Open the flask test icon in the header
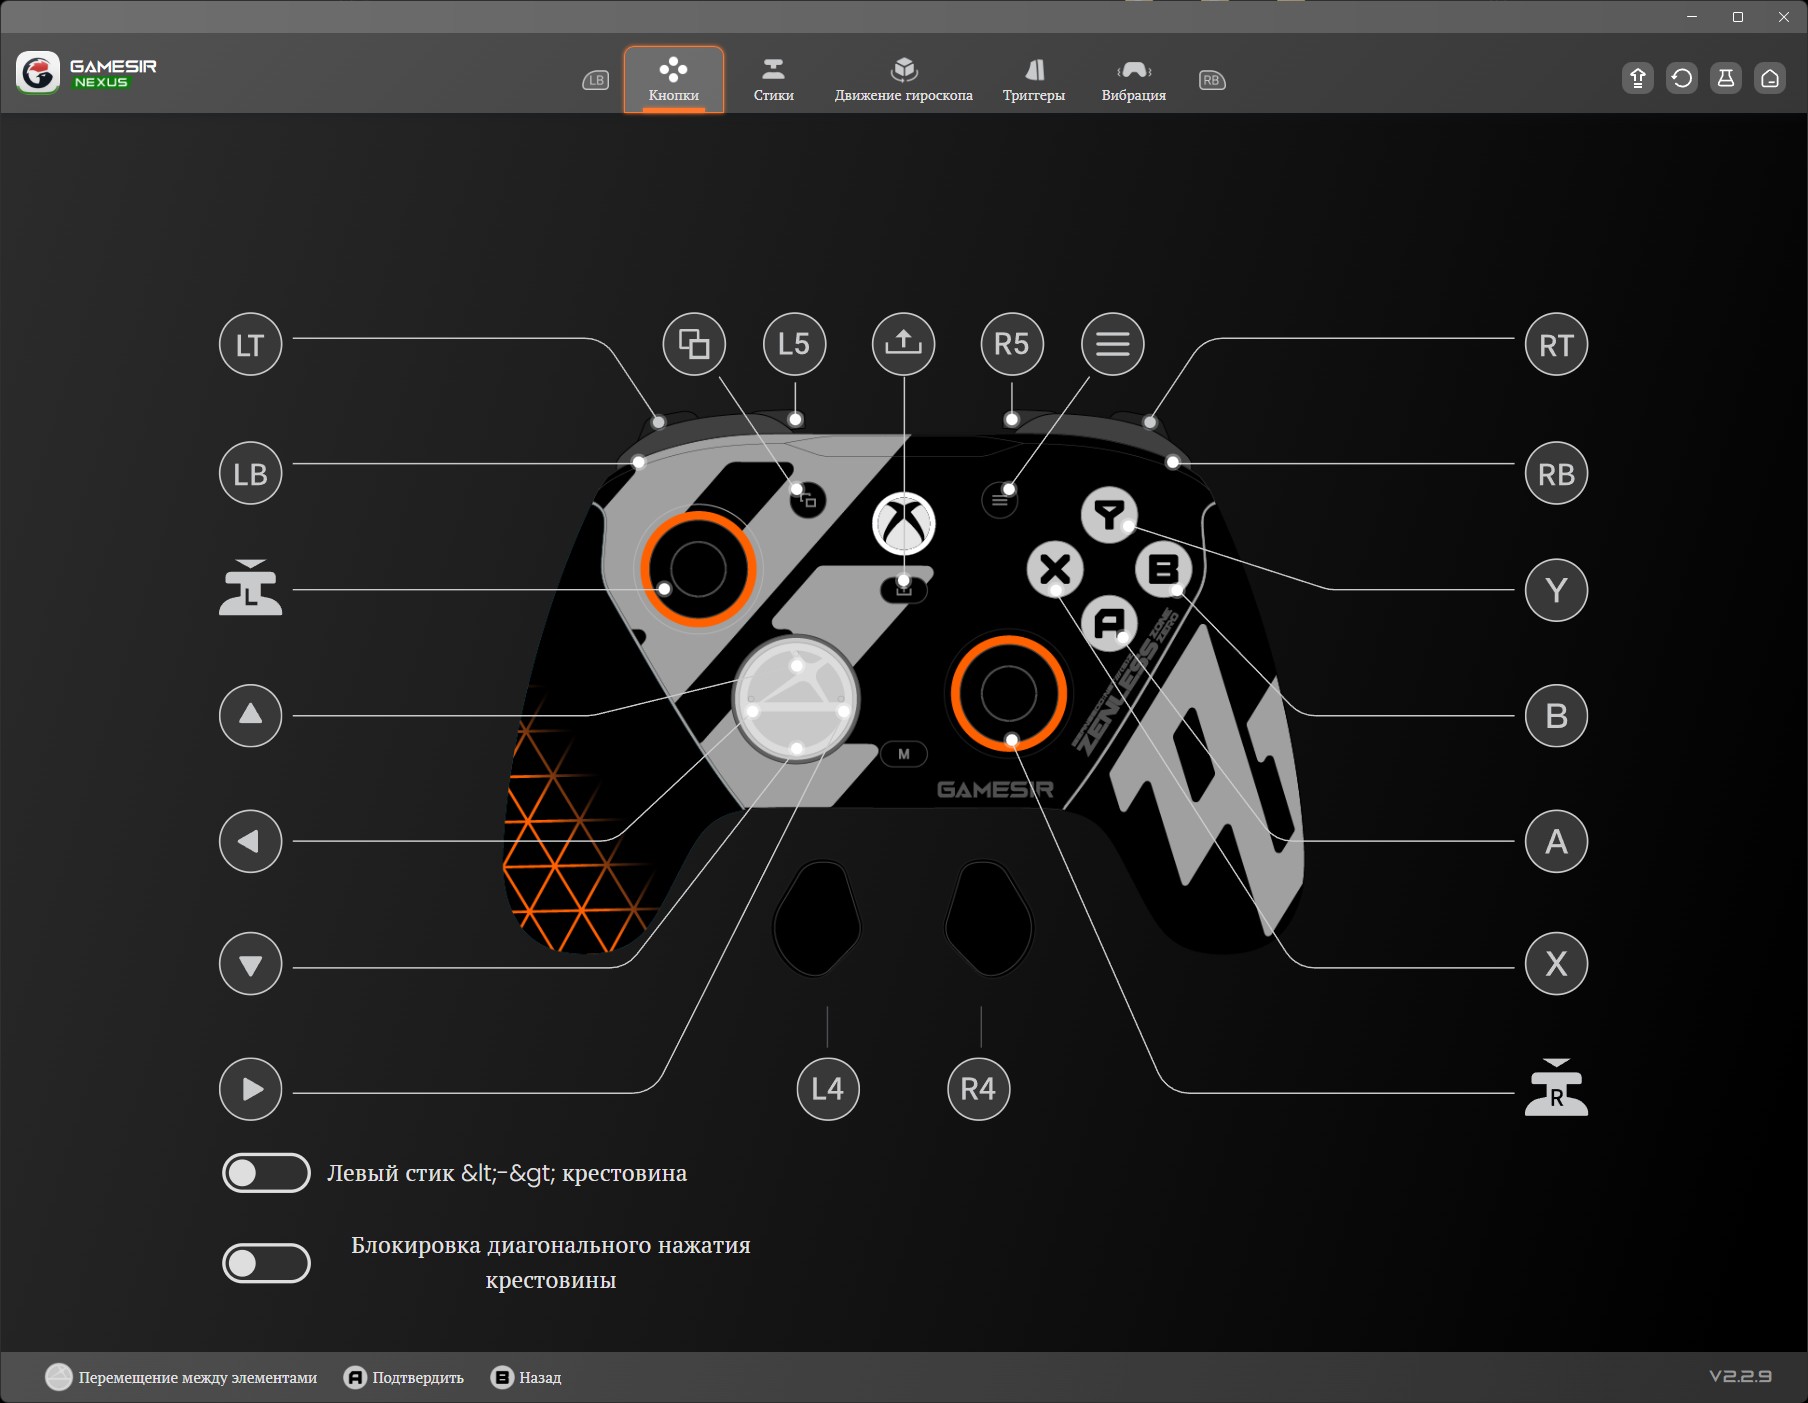 click(1726, 78)
